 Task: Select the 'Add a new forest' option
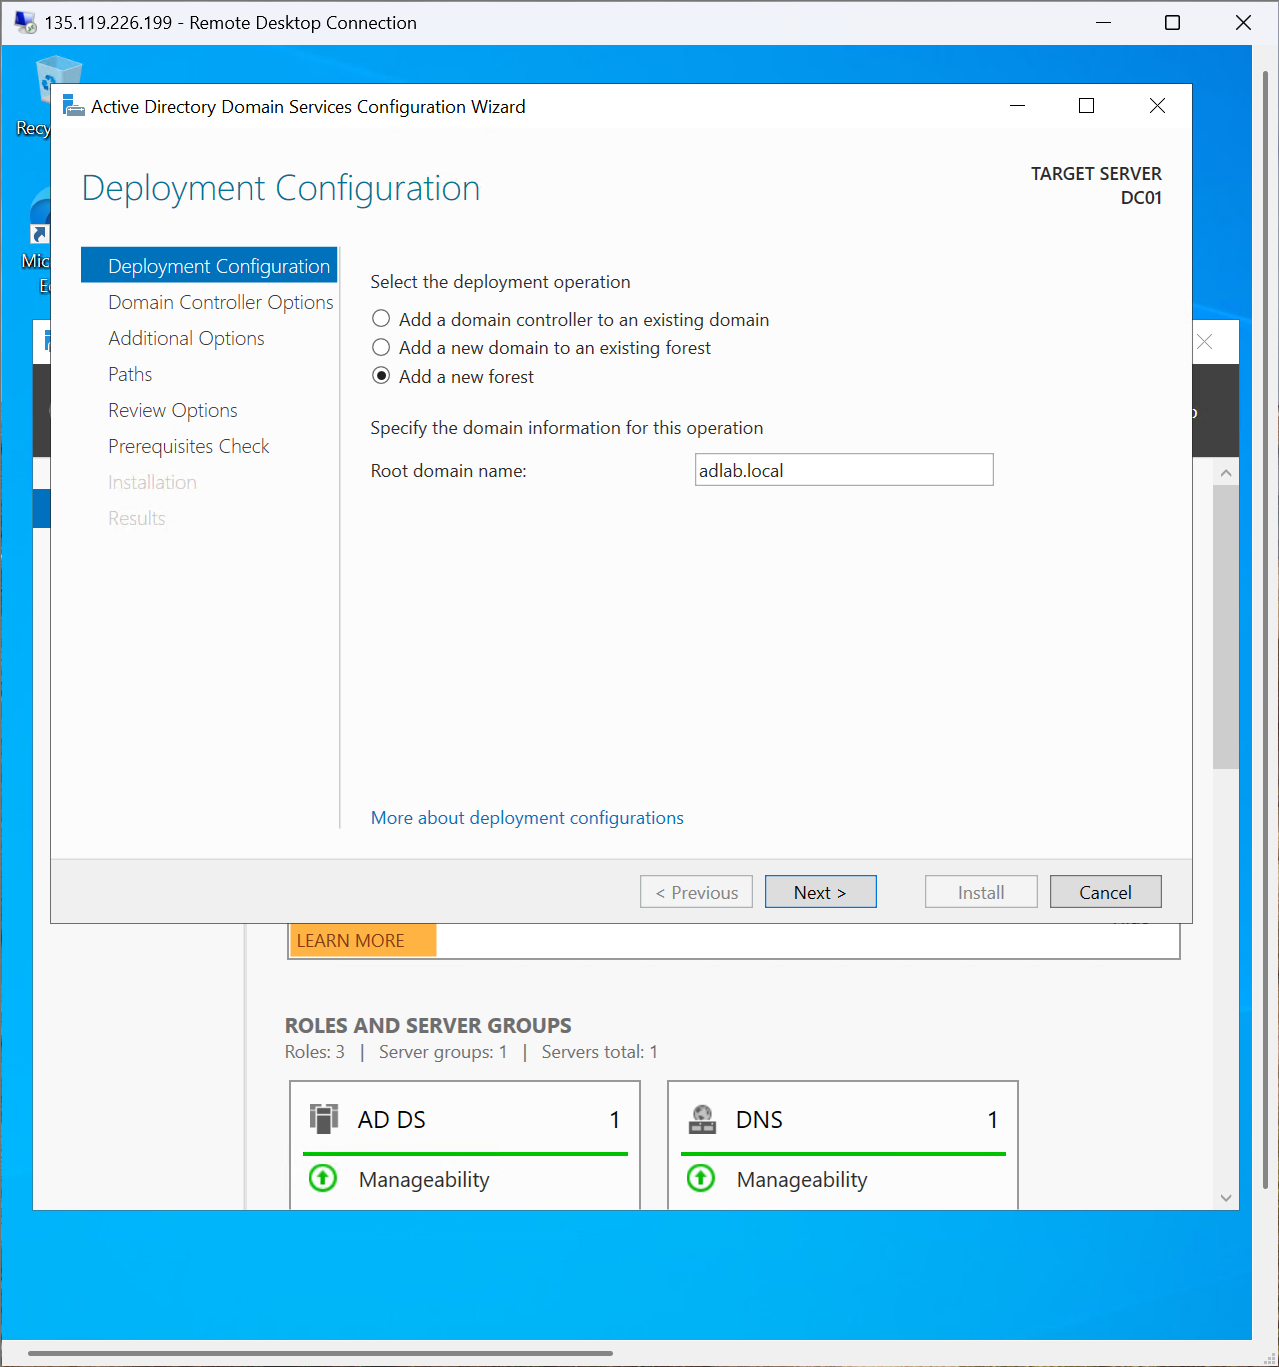tap(381, 375)
